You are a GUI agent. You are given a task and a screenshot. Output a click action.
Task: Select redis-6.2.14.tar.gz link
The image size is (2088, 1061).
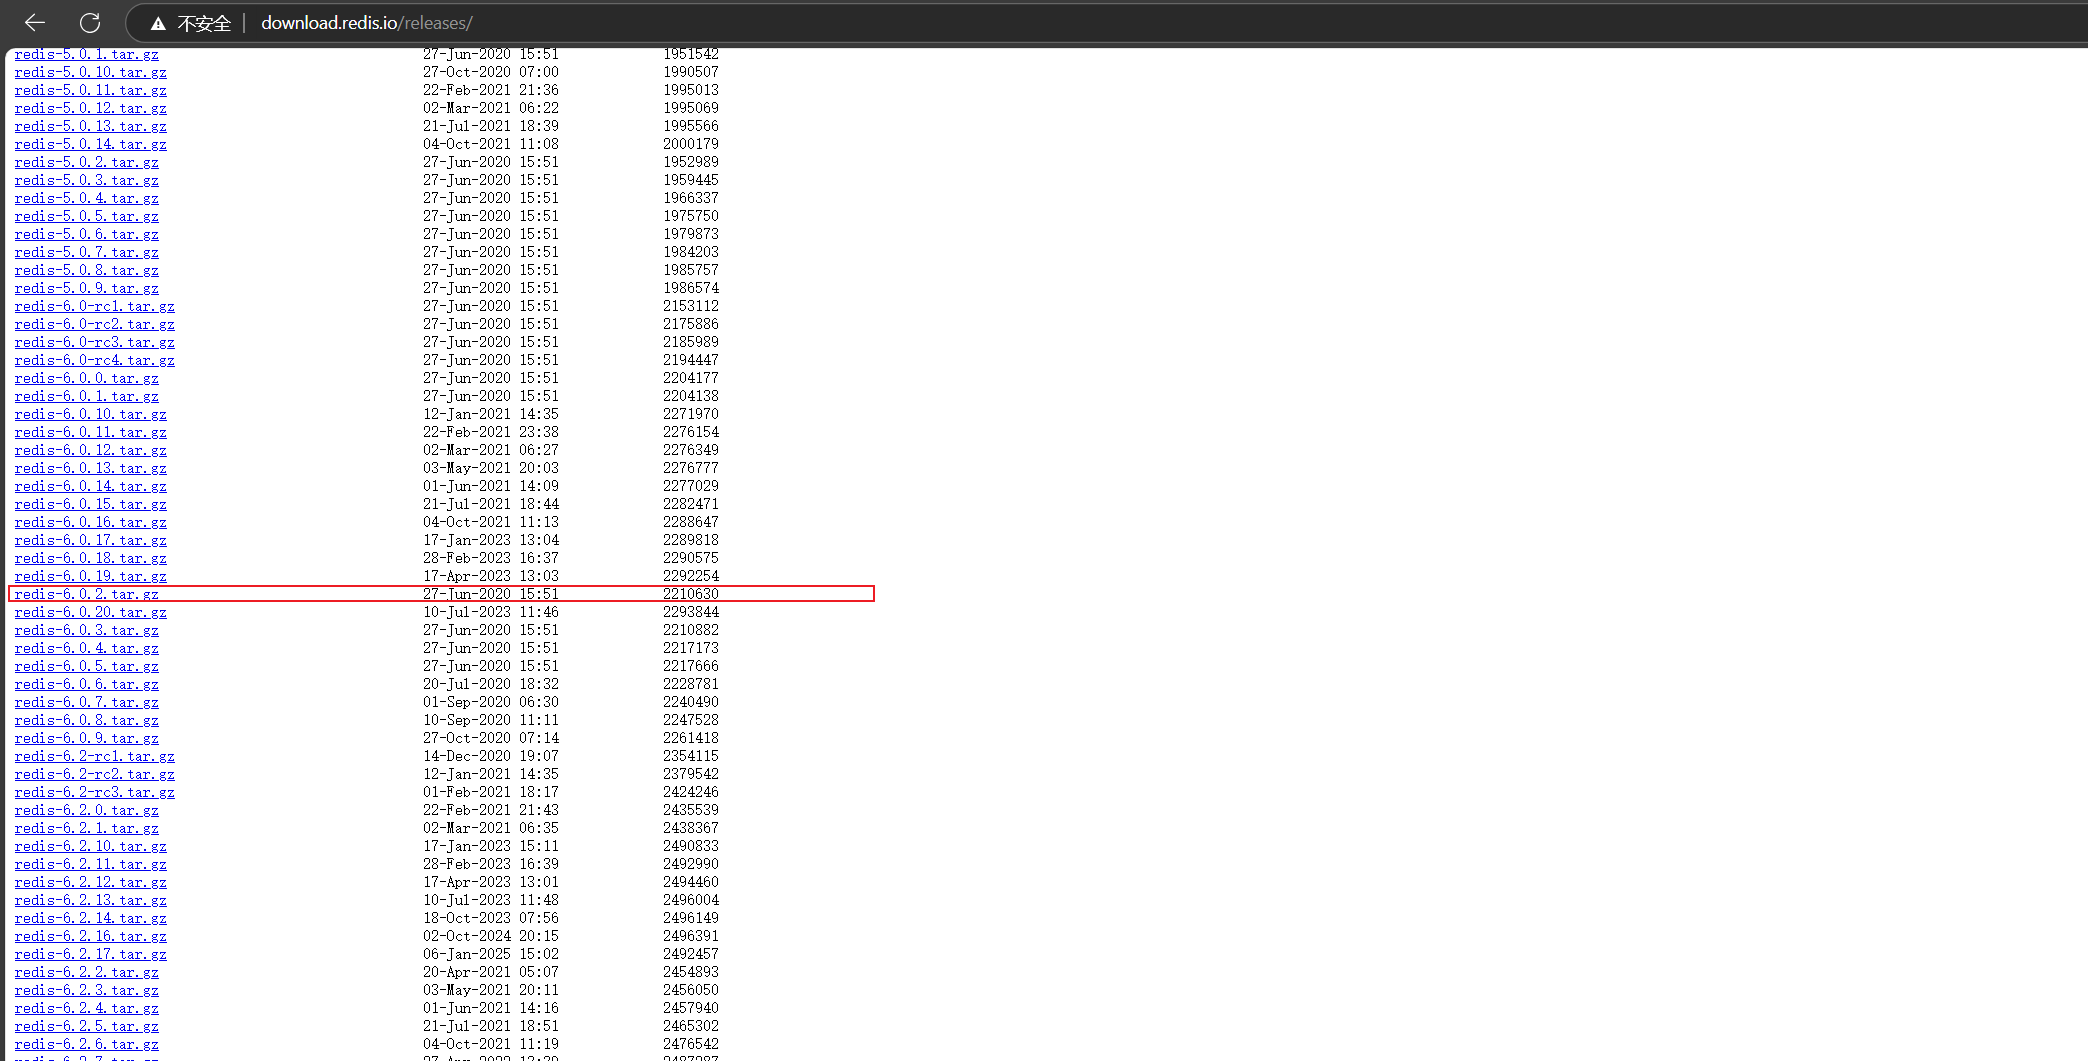pyautogui.click(x=91, y=918)
